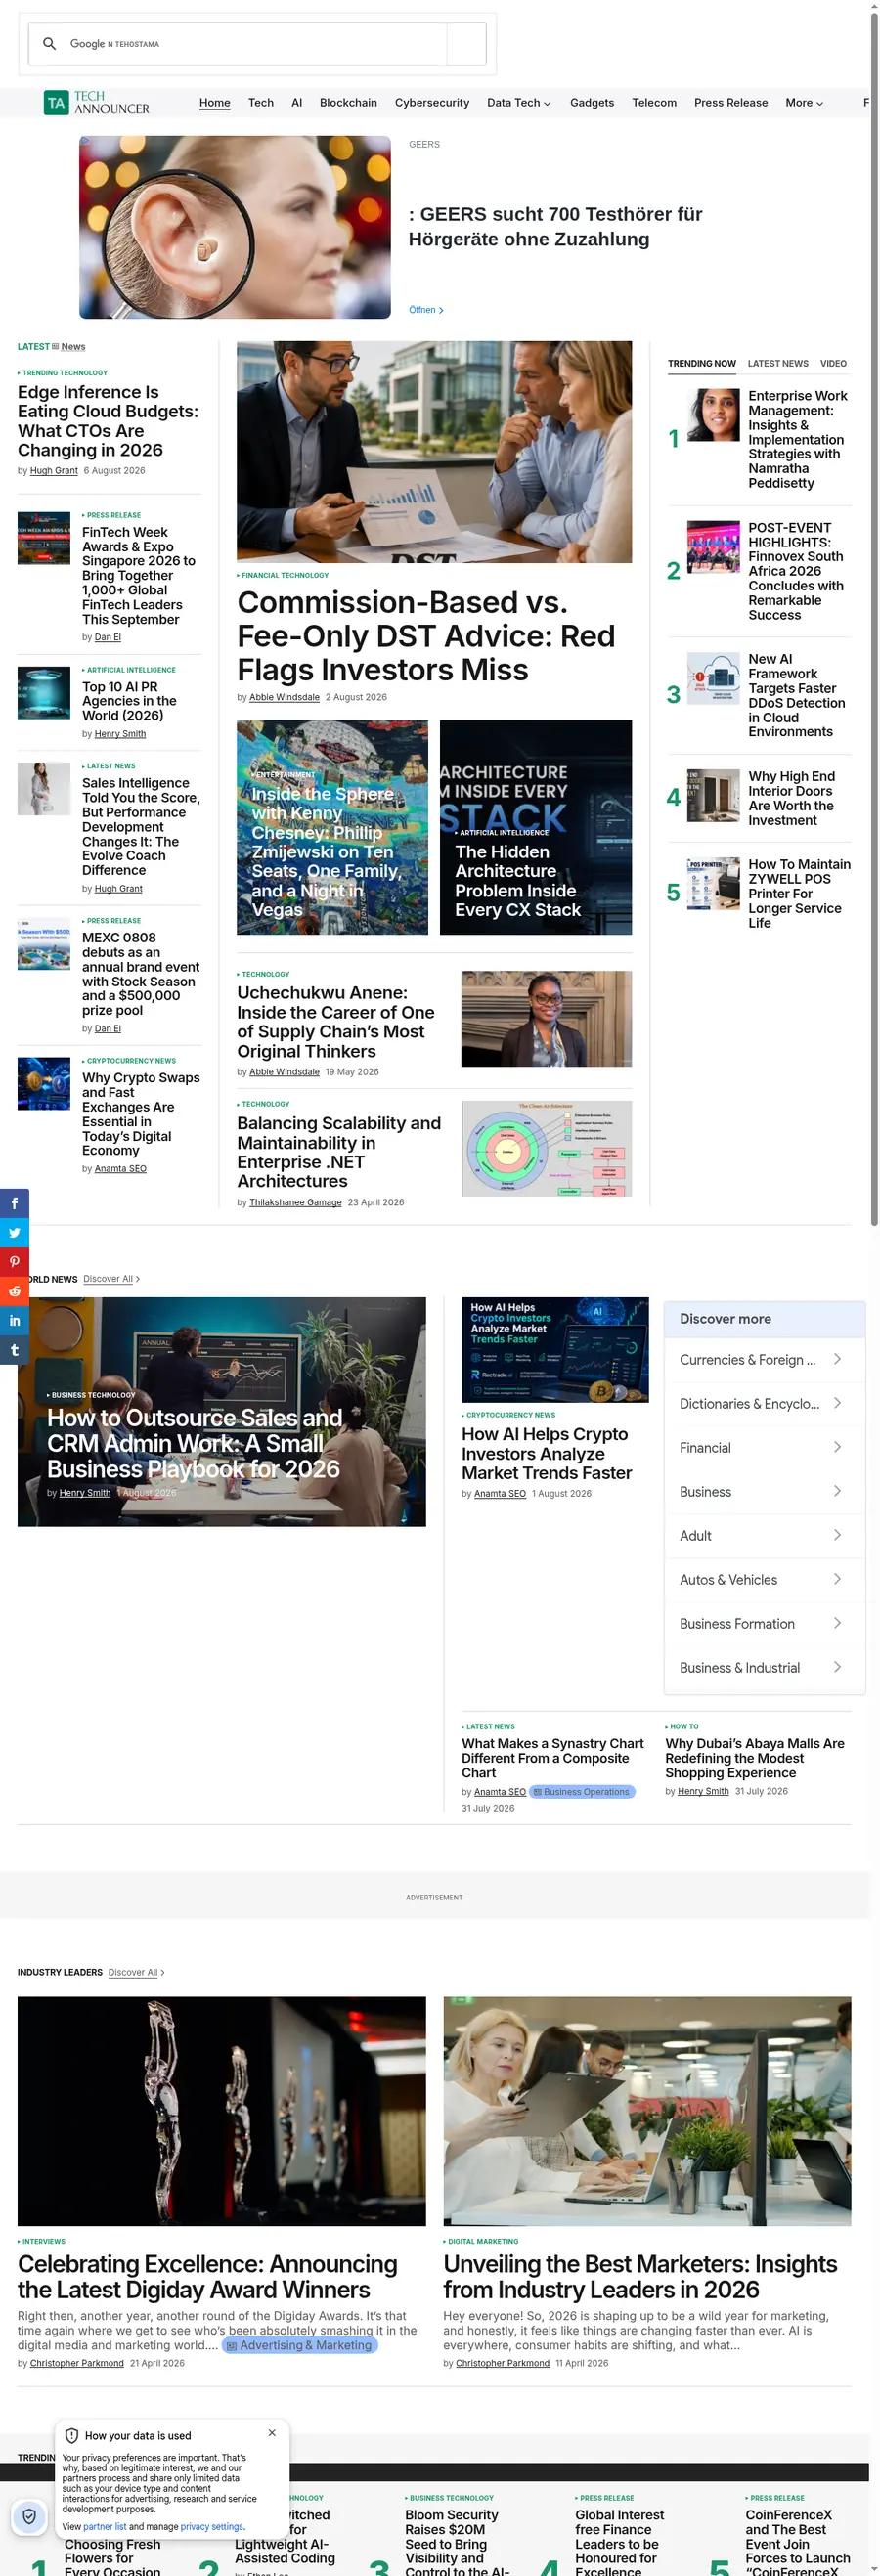Open Uchechukwu Anene article photo
The image size is (880, 2576).
click(x=546, y=1019)
